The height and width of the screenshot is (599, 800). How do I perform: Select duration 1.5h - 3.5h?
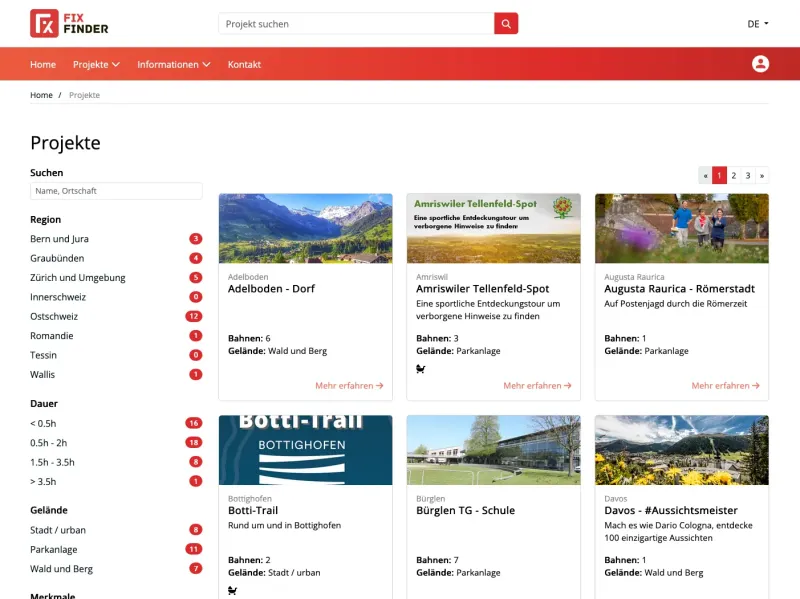click(x=116, y=462)
